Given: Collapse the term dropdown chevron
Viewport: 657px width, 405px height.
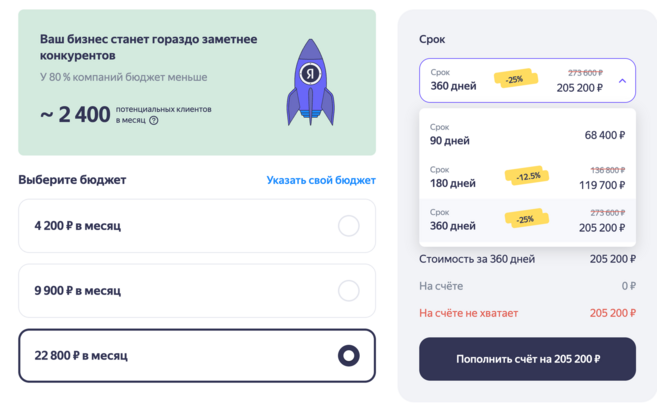Looking at the screenshot, I should point(622,80).
